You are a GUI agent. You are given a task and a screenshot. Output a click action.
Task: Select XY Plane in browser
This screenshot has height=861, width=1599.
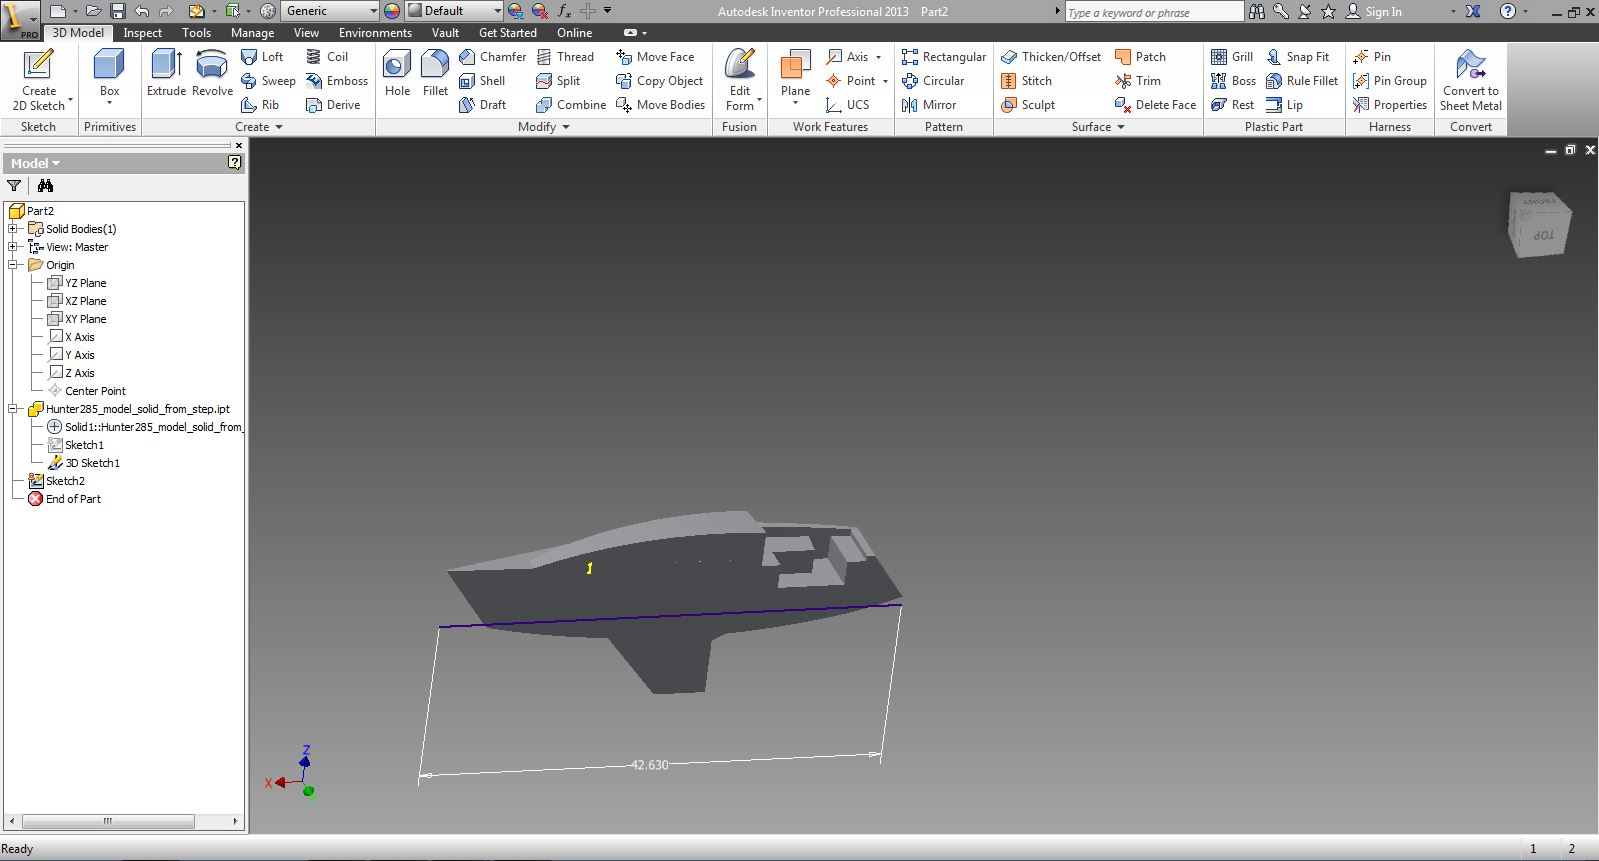(77, 319)
